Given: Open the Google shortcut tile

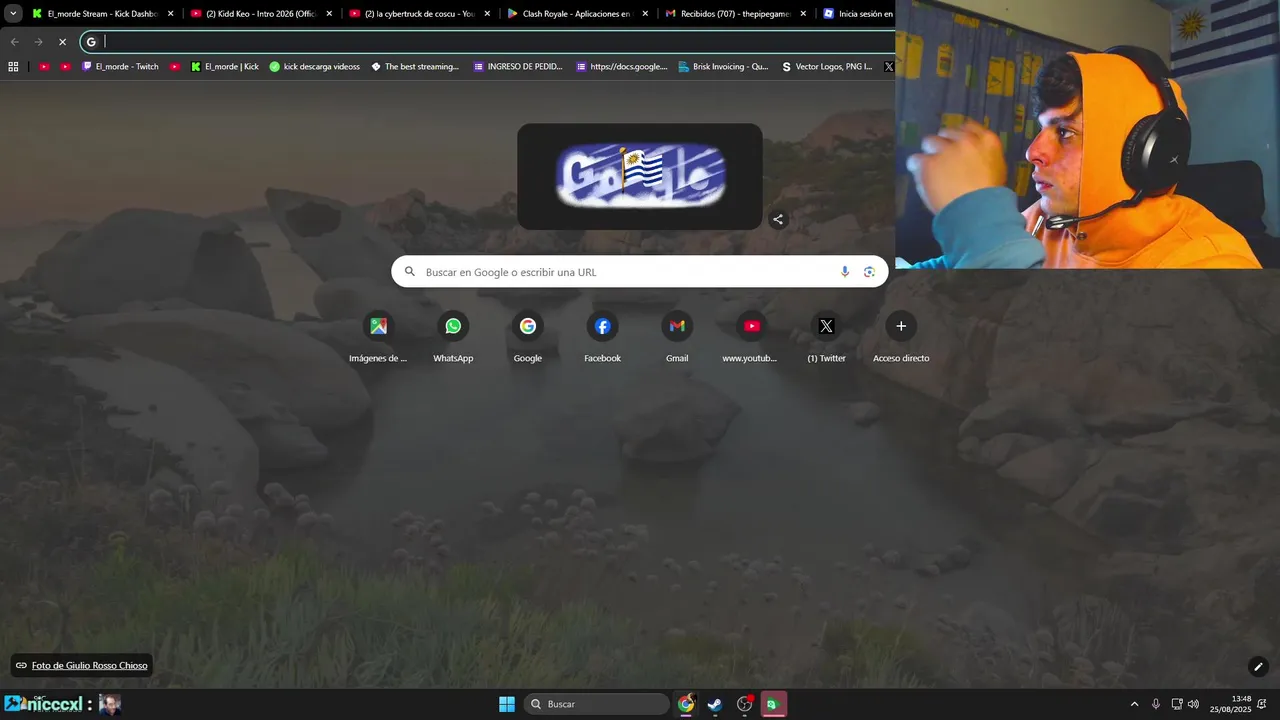Looking at the screenshot, I should tap(528, 337).
